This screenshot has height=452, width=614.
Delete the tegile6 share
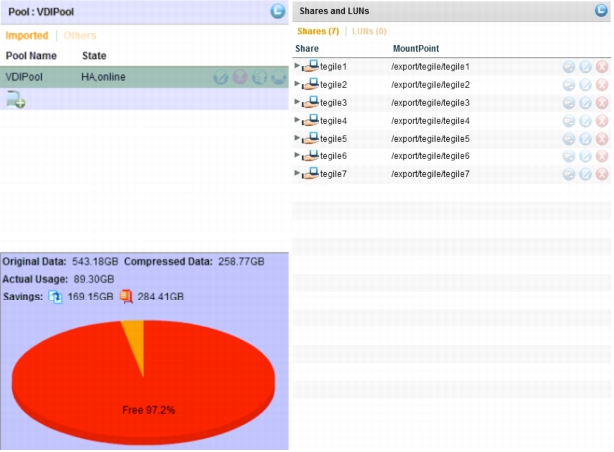(x=602, y=156)
